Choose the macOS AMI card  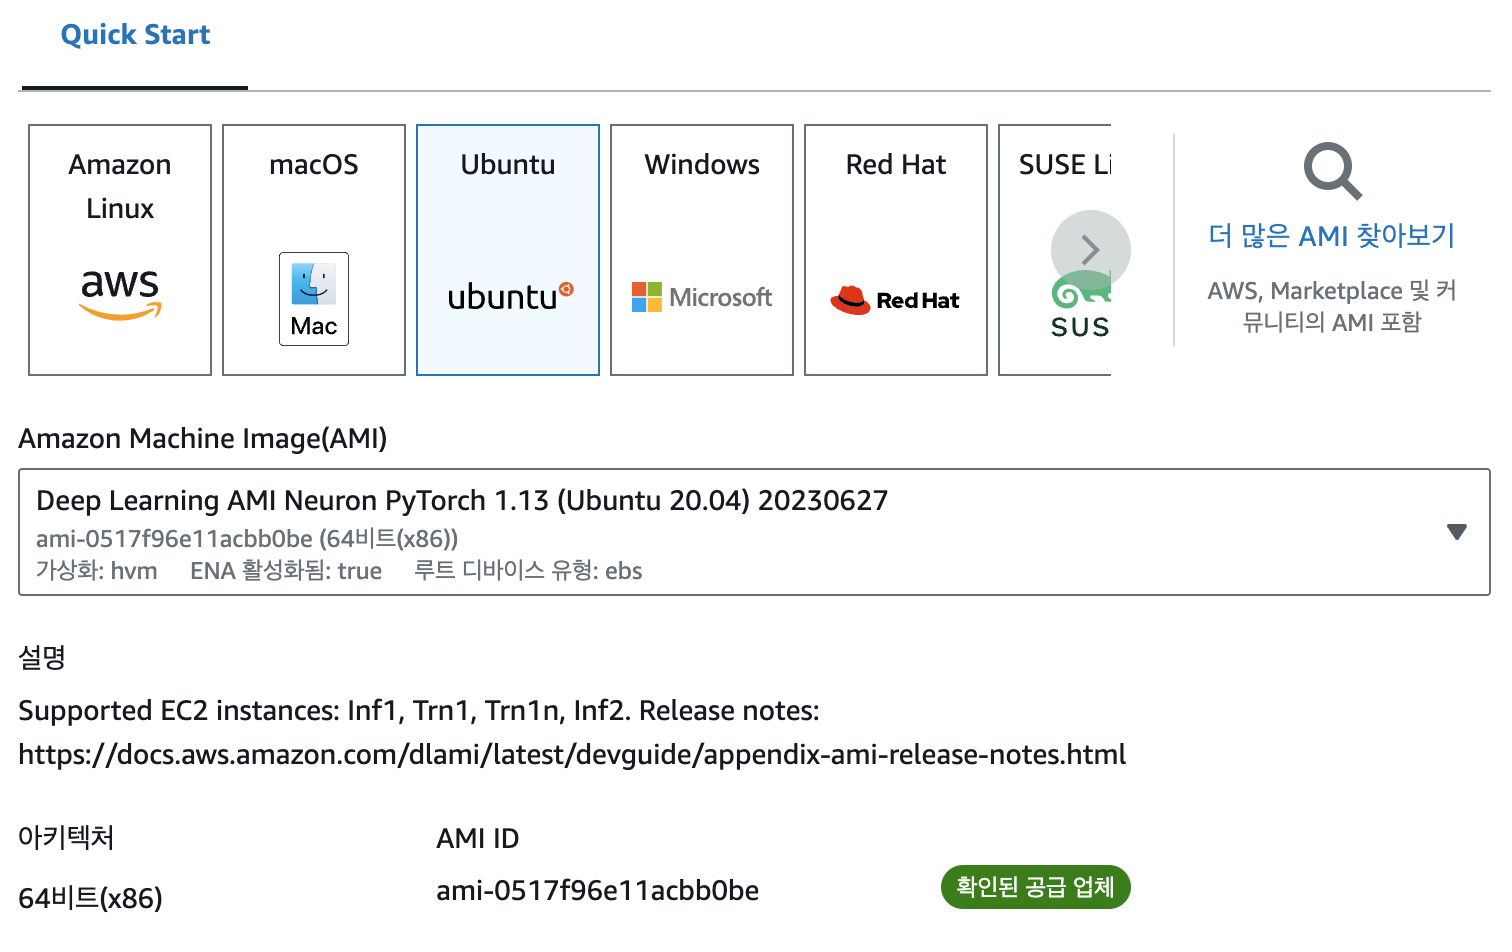click(314, 250)
